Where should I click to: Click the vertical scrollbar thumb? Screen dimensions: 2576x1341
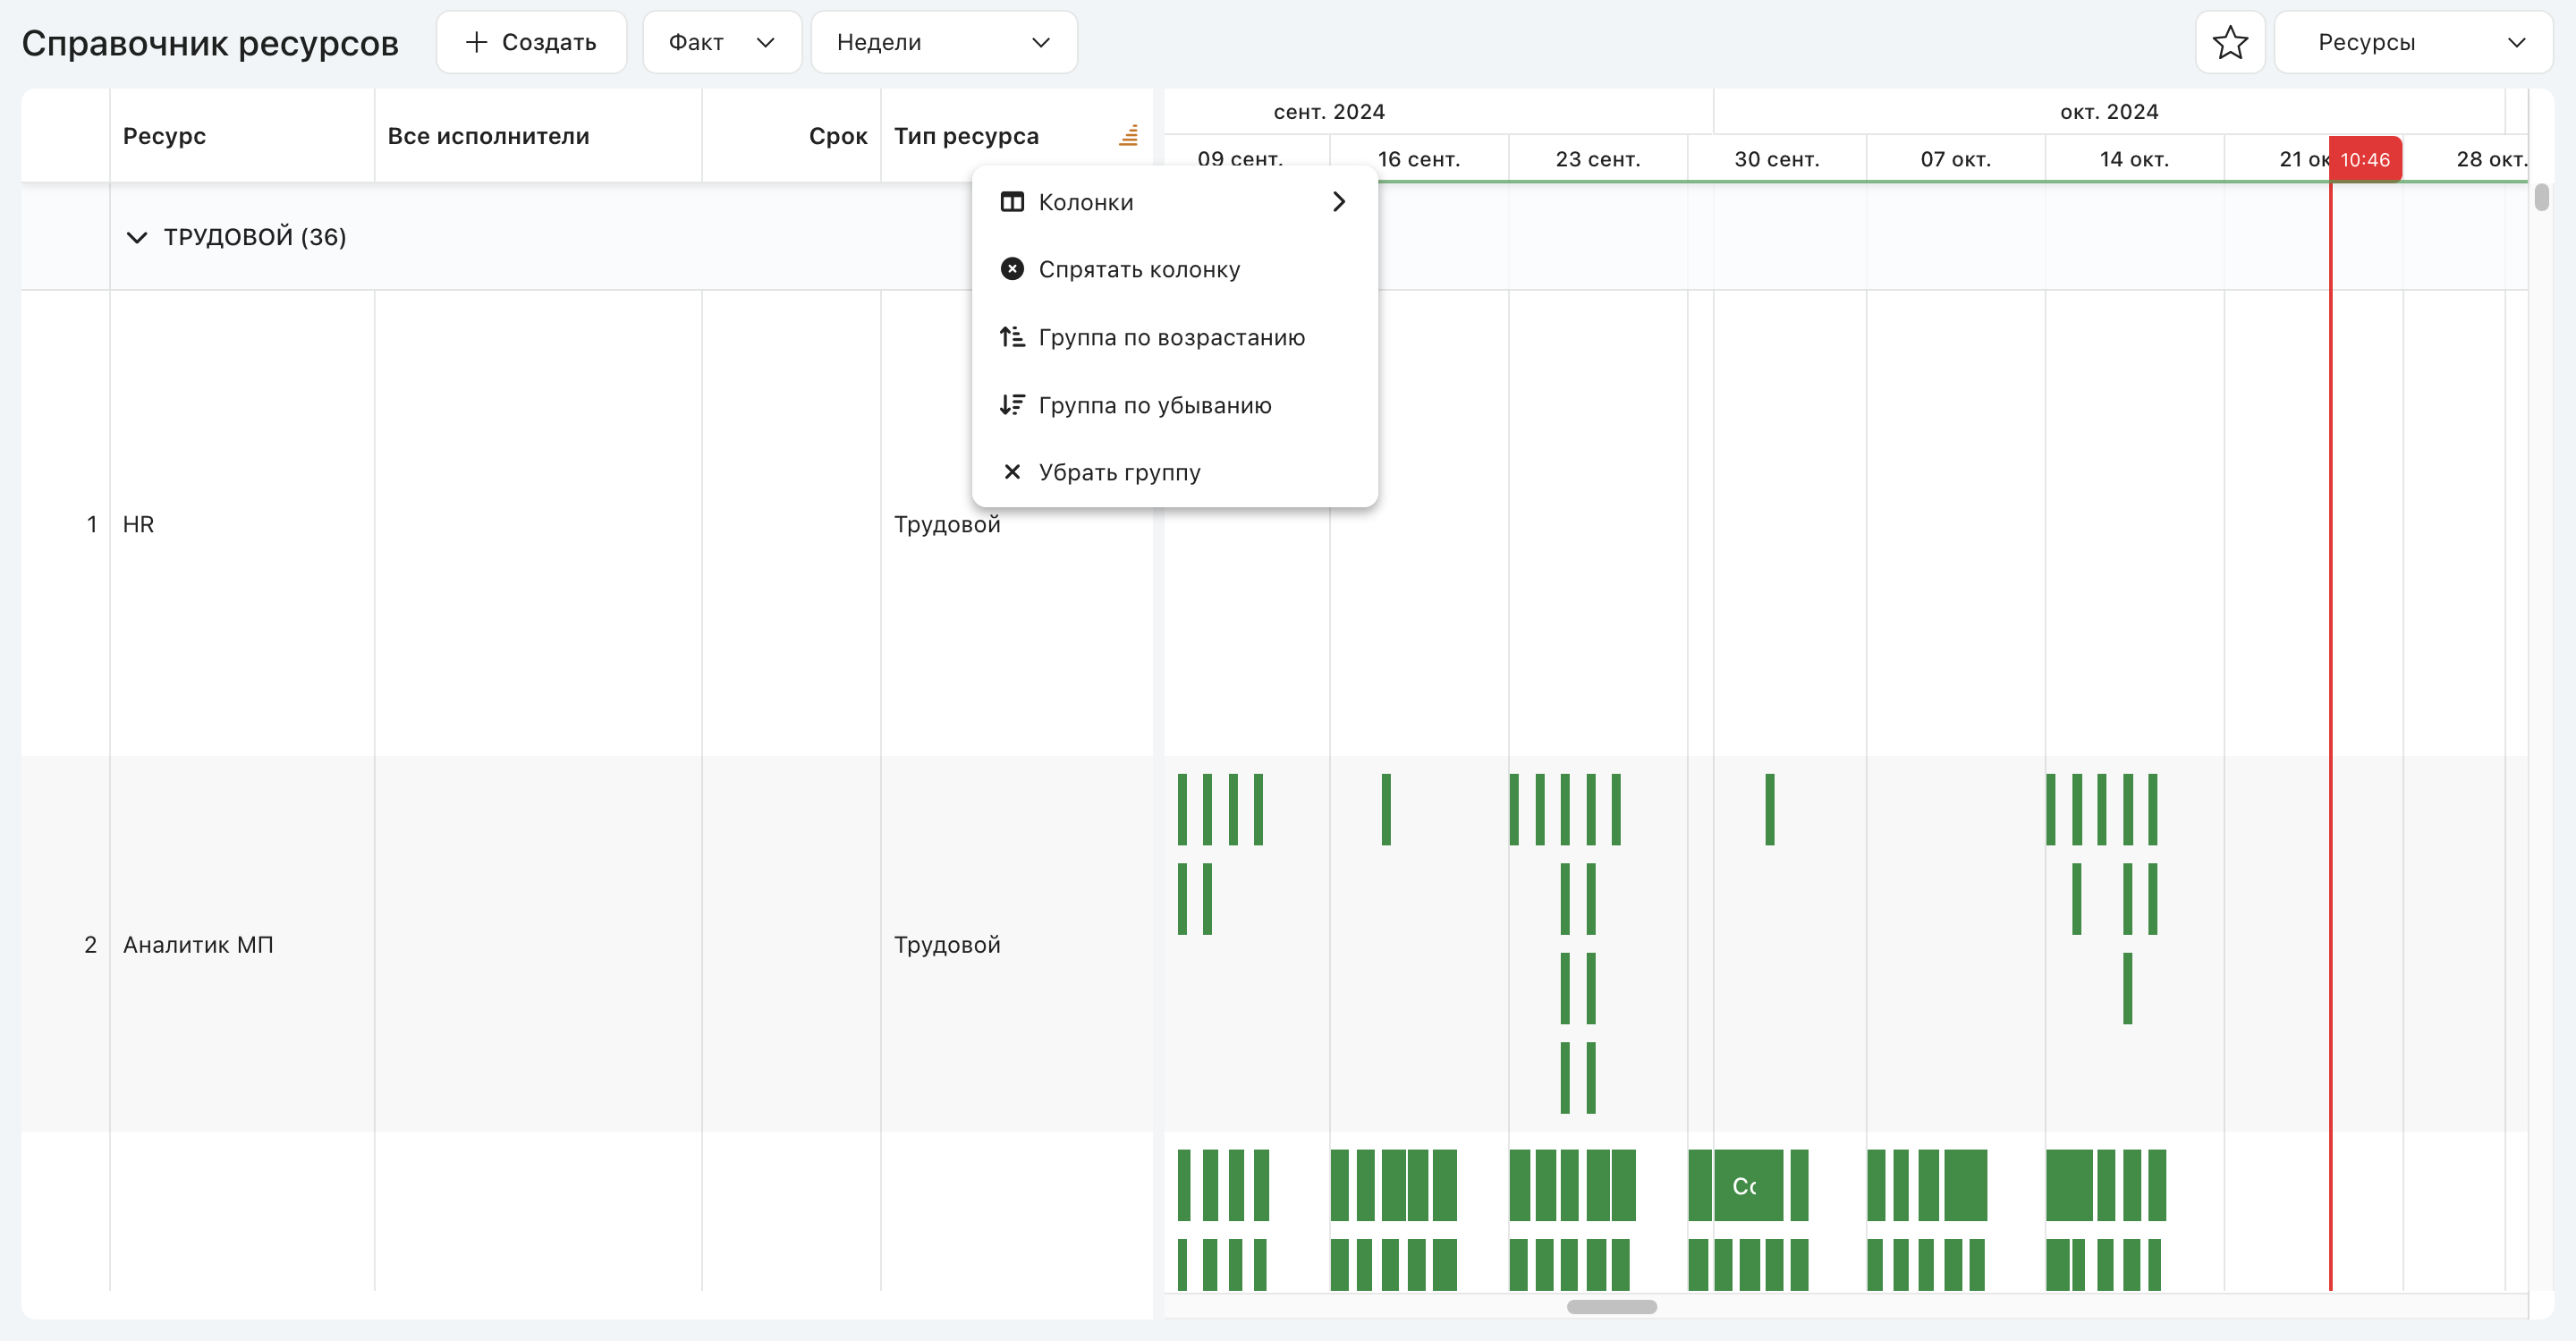[x=2541, y=197]
